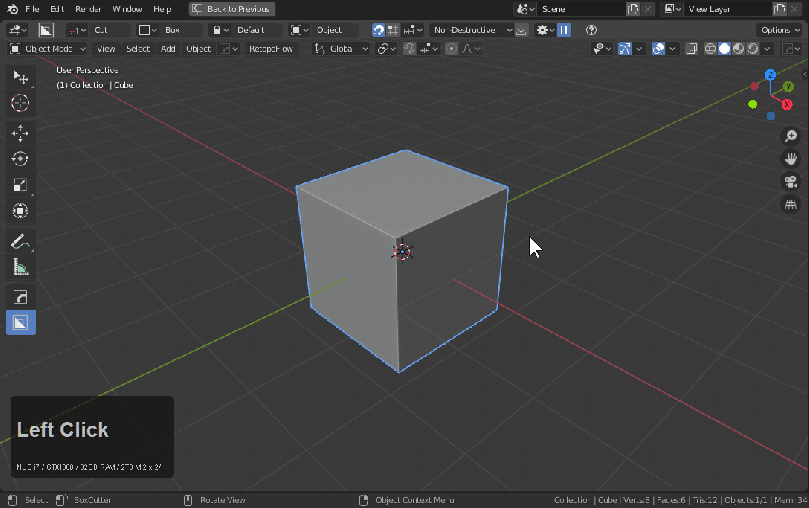Click the pan hand viewport icon

pos(790,159)
